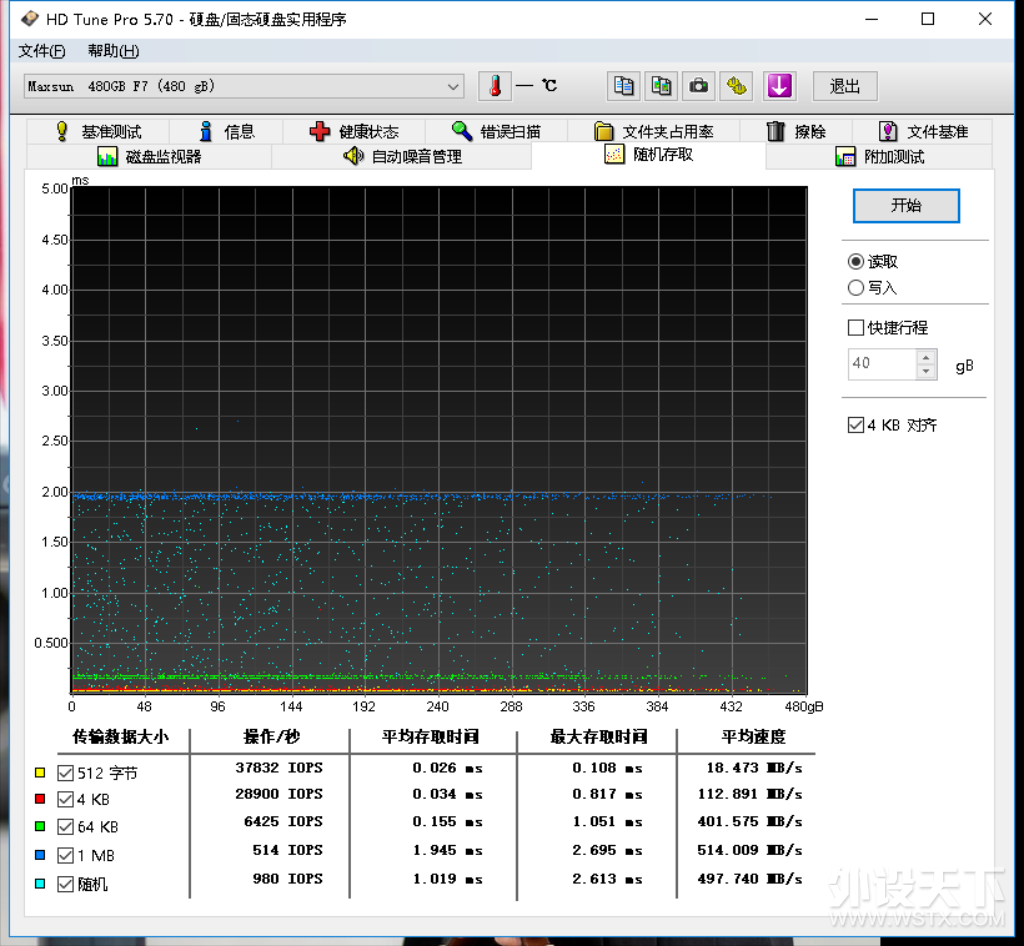The width and height of the screenshot is (1024, 946).
Task: Click the 退出 exit button
Action: click(844, 86)
